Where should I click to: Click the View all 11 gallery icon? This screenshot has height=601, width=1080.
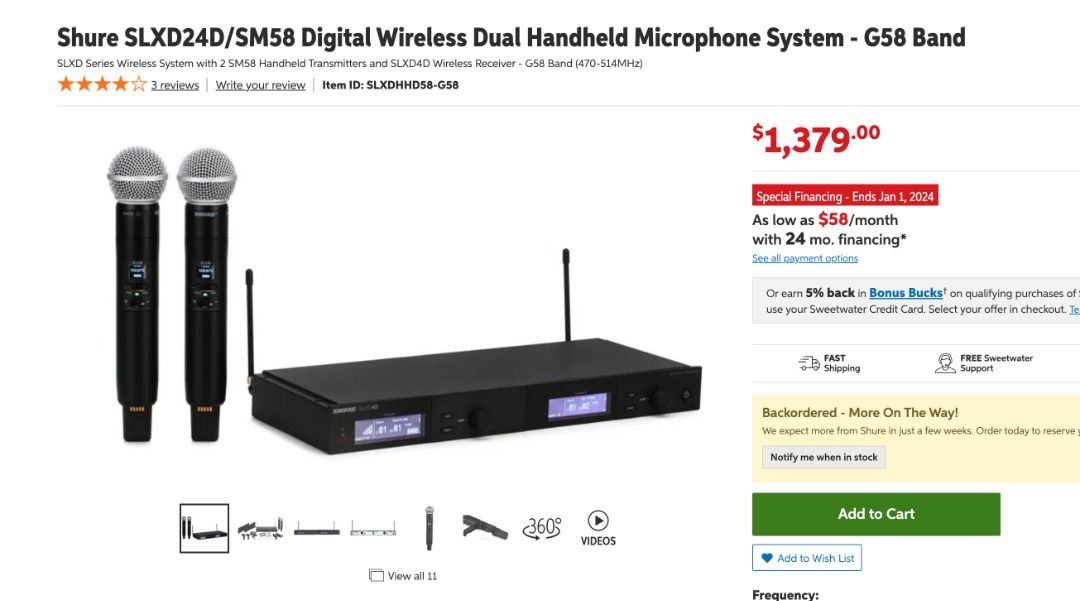[376, 576]
